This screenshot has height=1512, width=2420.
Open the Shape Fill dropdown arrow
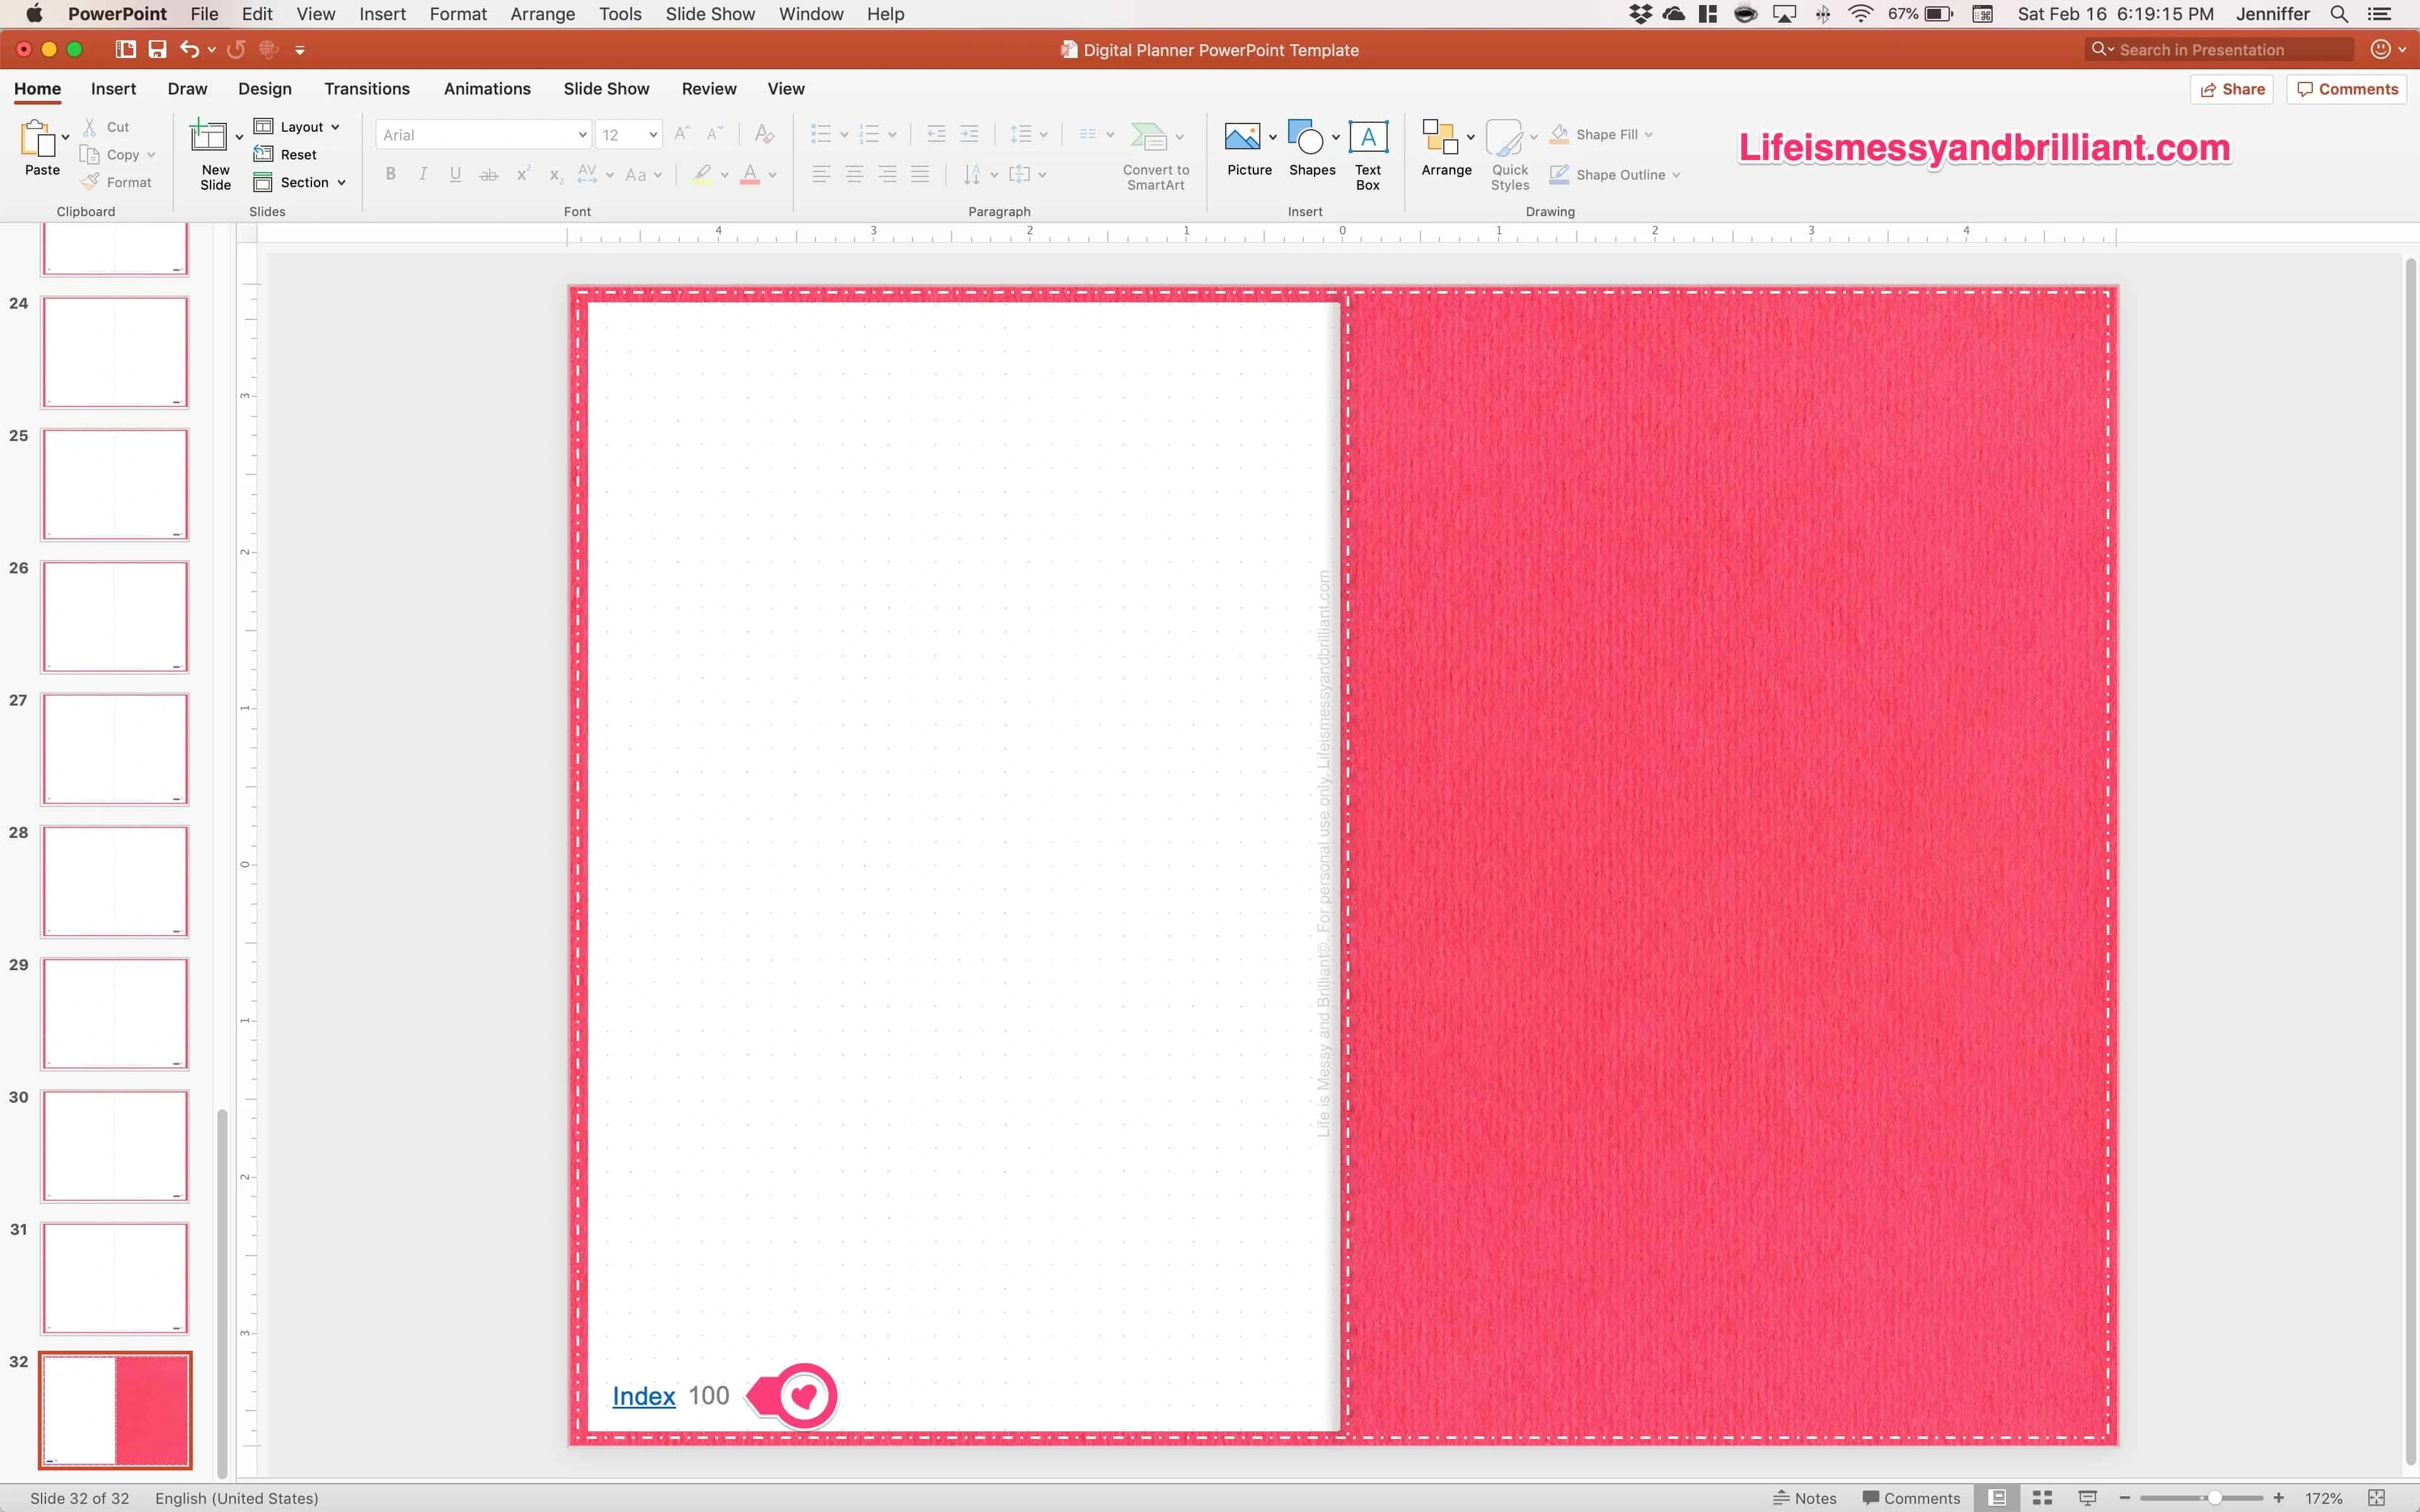click(x=1648, y=135)
